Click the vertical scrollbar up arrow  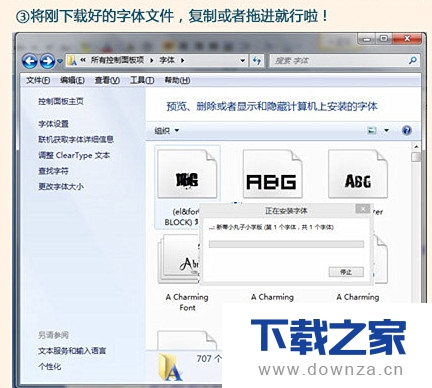tap(416, 147)
